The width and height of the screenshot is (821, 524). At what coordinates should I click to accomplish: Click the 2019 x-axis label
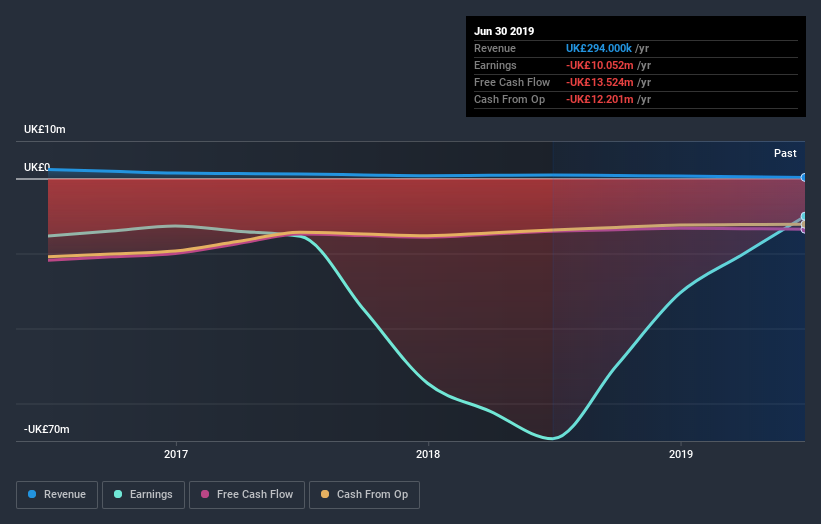681,454
